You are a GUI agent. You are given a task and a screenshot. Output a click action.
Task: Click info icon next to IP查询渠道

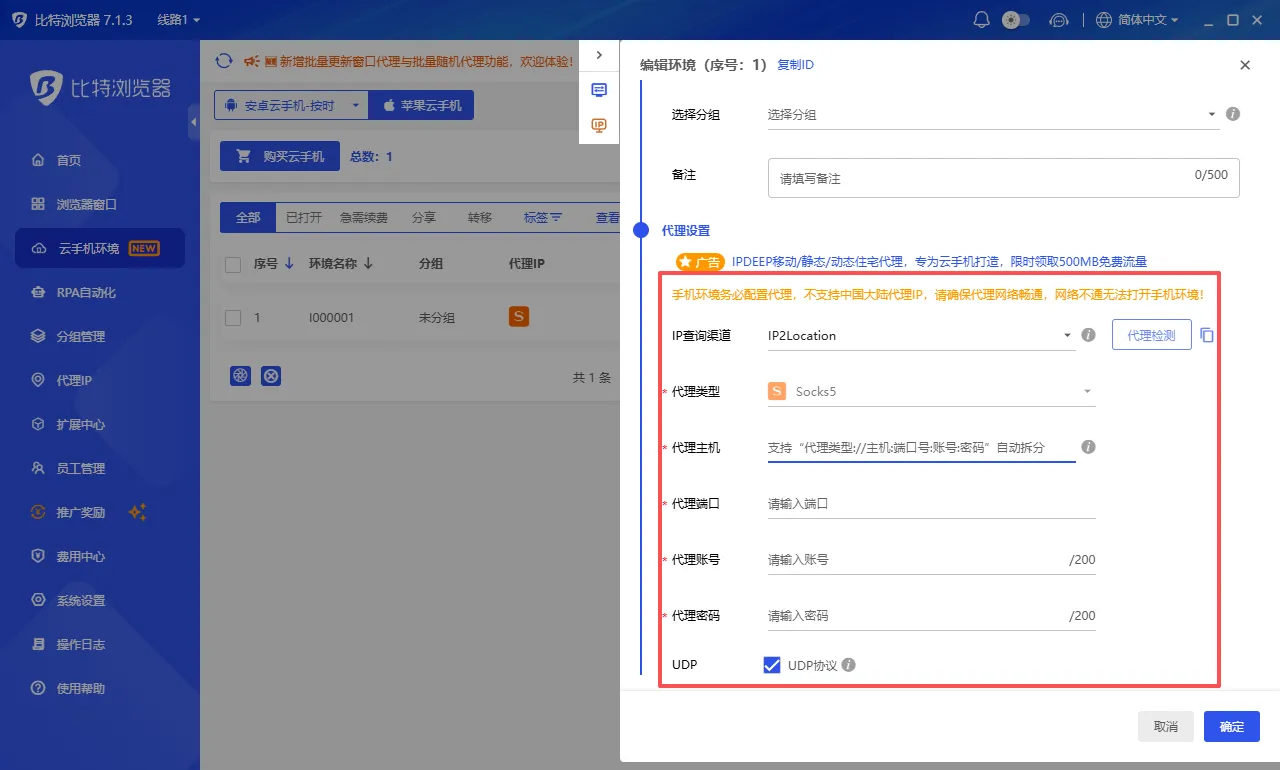[x=1089, y=335]
